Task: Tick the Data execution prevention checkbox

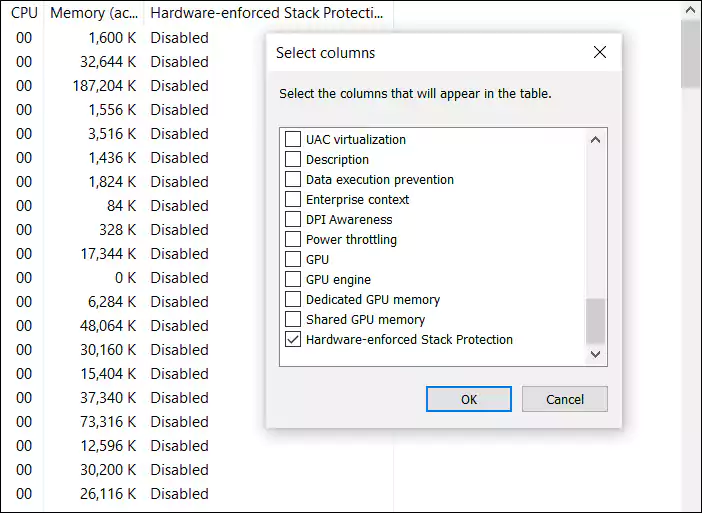Action: click(293, 179)
